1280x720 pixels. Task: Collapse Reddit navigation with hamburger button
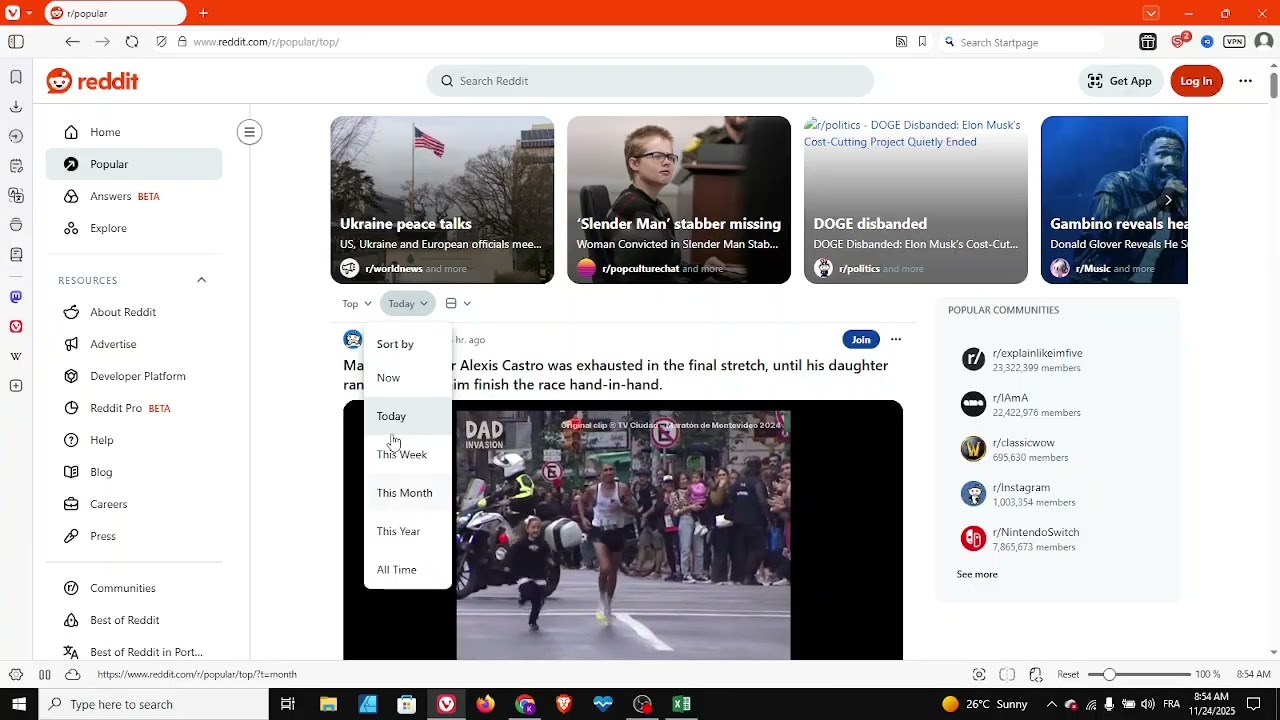[249, 132]
